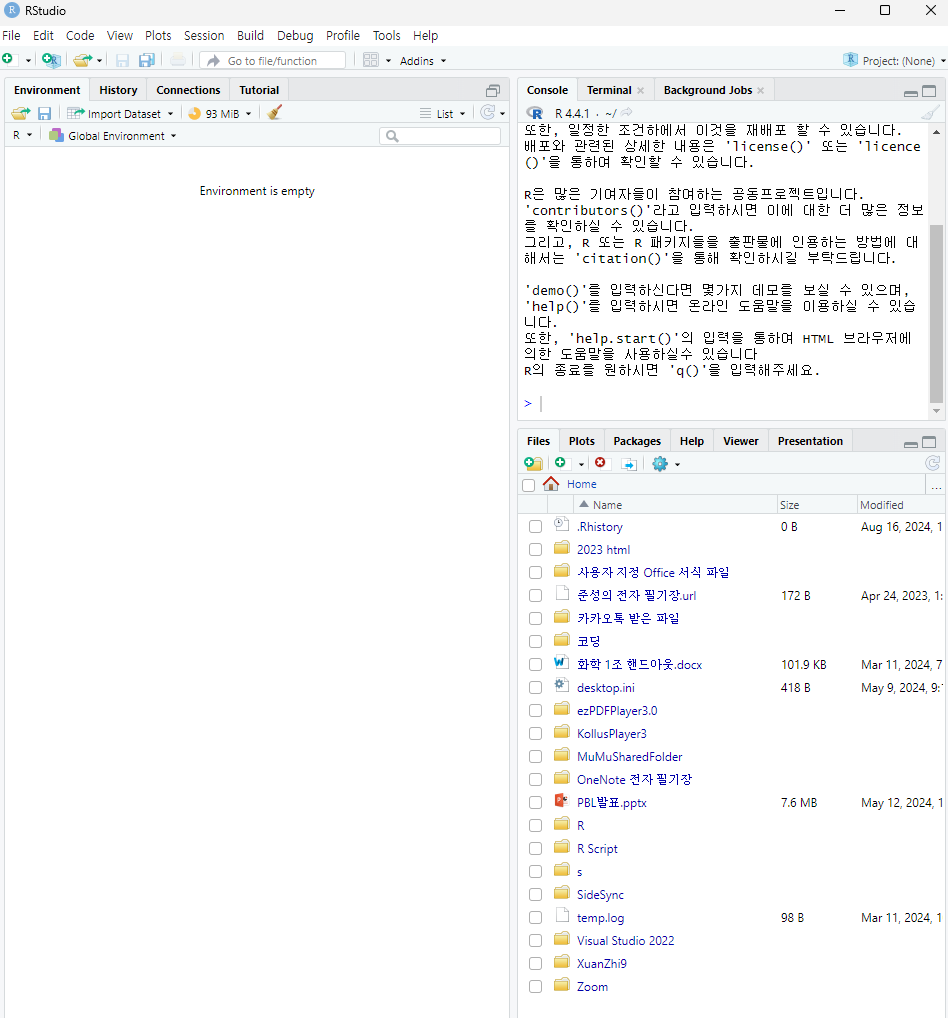Click the Save all documents icon
This screenshot has width=948, height=1018.
[147, 60]
